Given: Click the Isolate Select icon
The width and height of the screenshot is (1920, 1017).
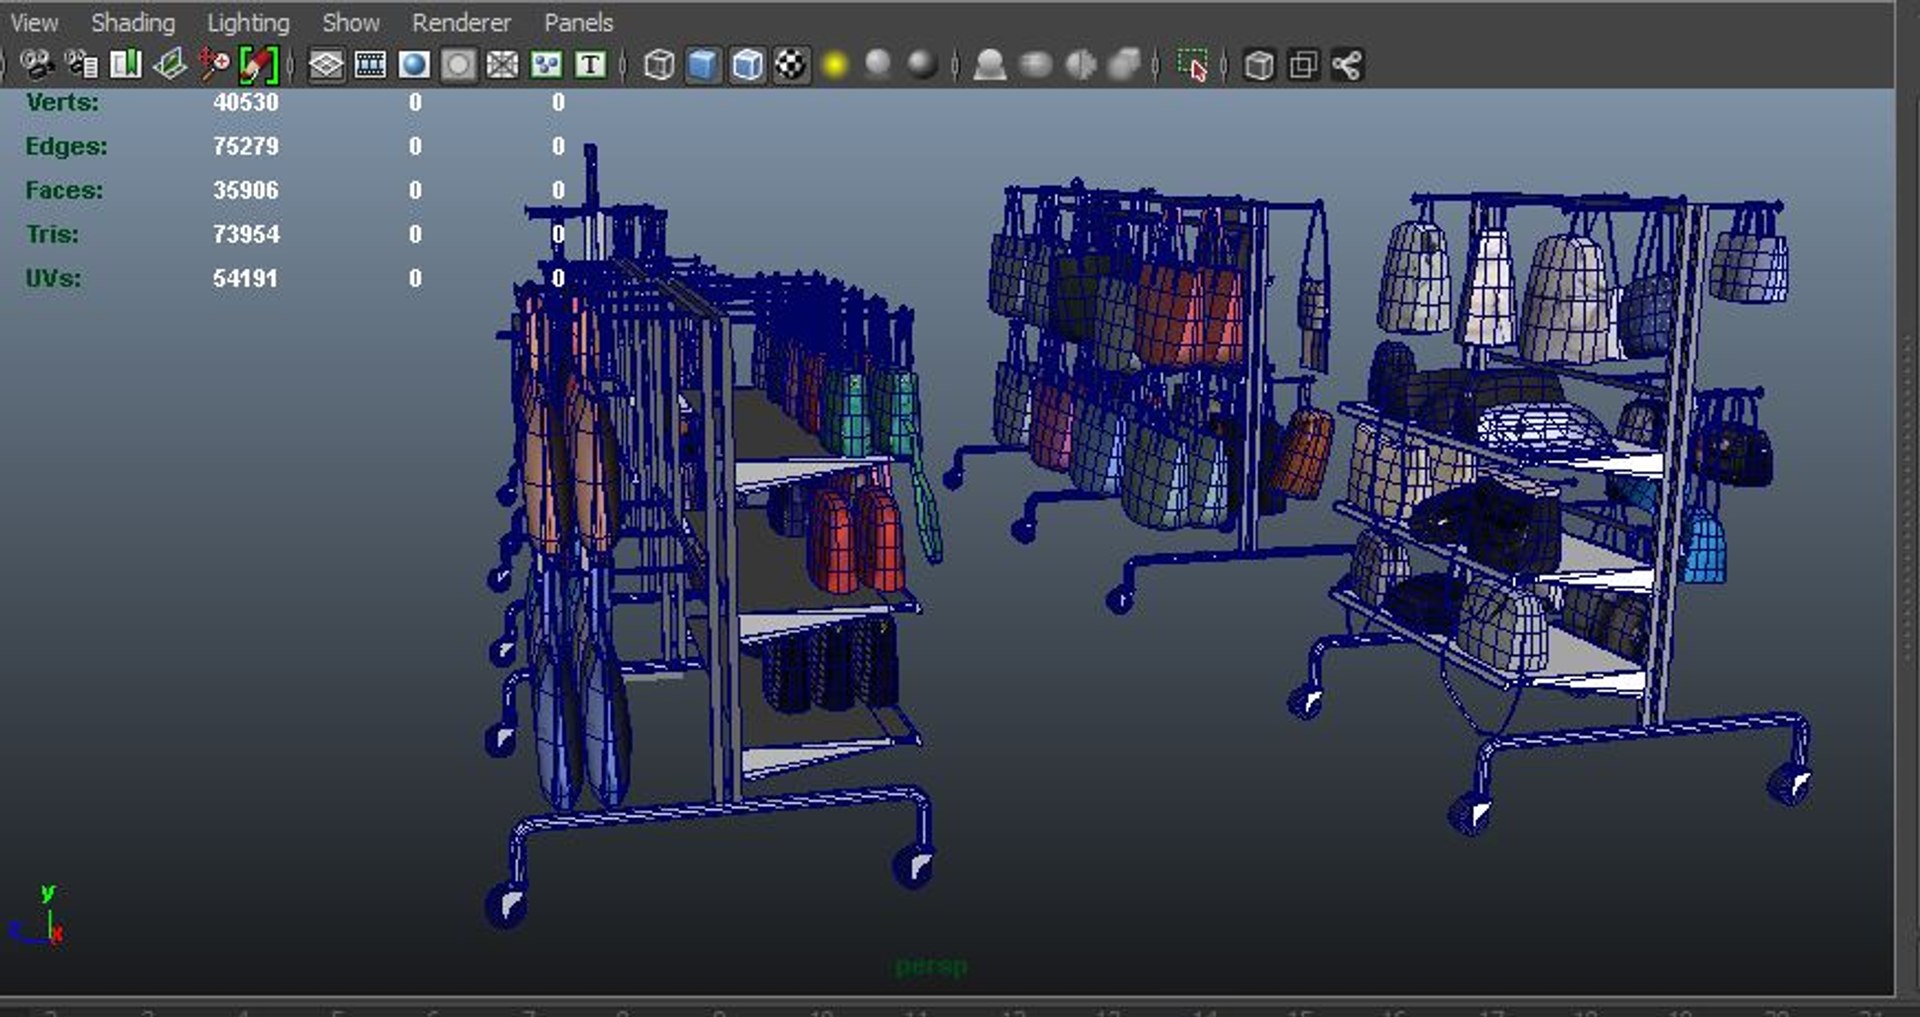Looking at the screenshot, I should pyautogui.click(x=1192, y=65).
